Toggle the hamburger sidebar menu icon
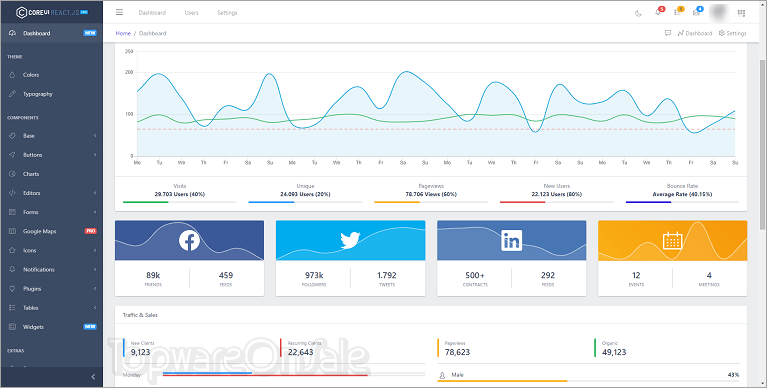767x388 pixels. pyautogui.click(x=119, y=12)
